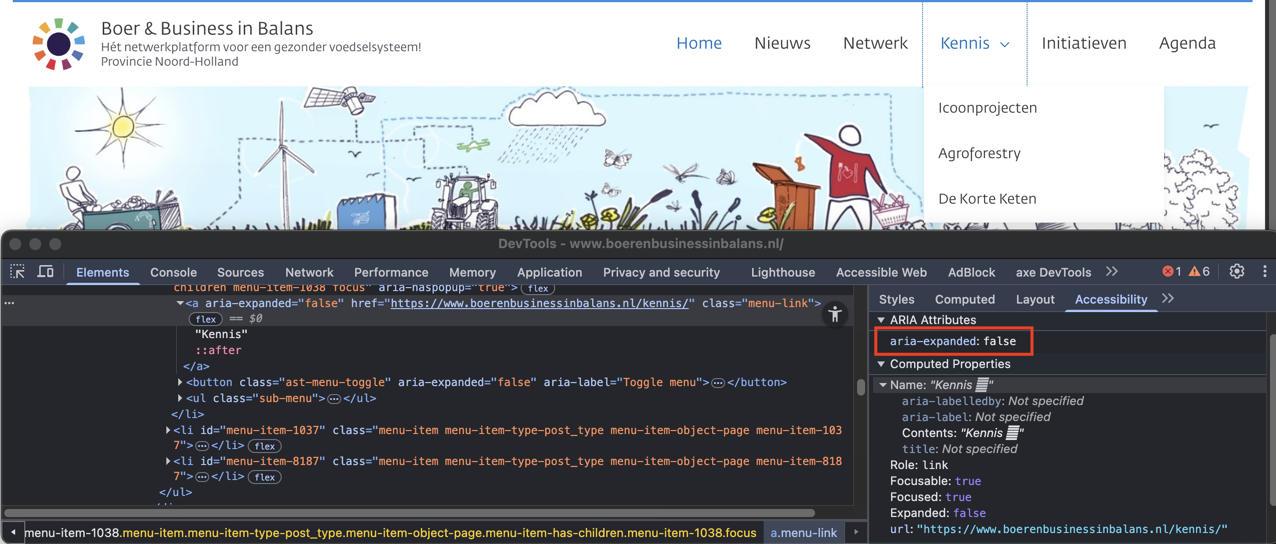Expand the ast-menu-toggle button node

point(180,382)
